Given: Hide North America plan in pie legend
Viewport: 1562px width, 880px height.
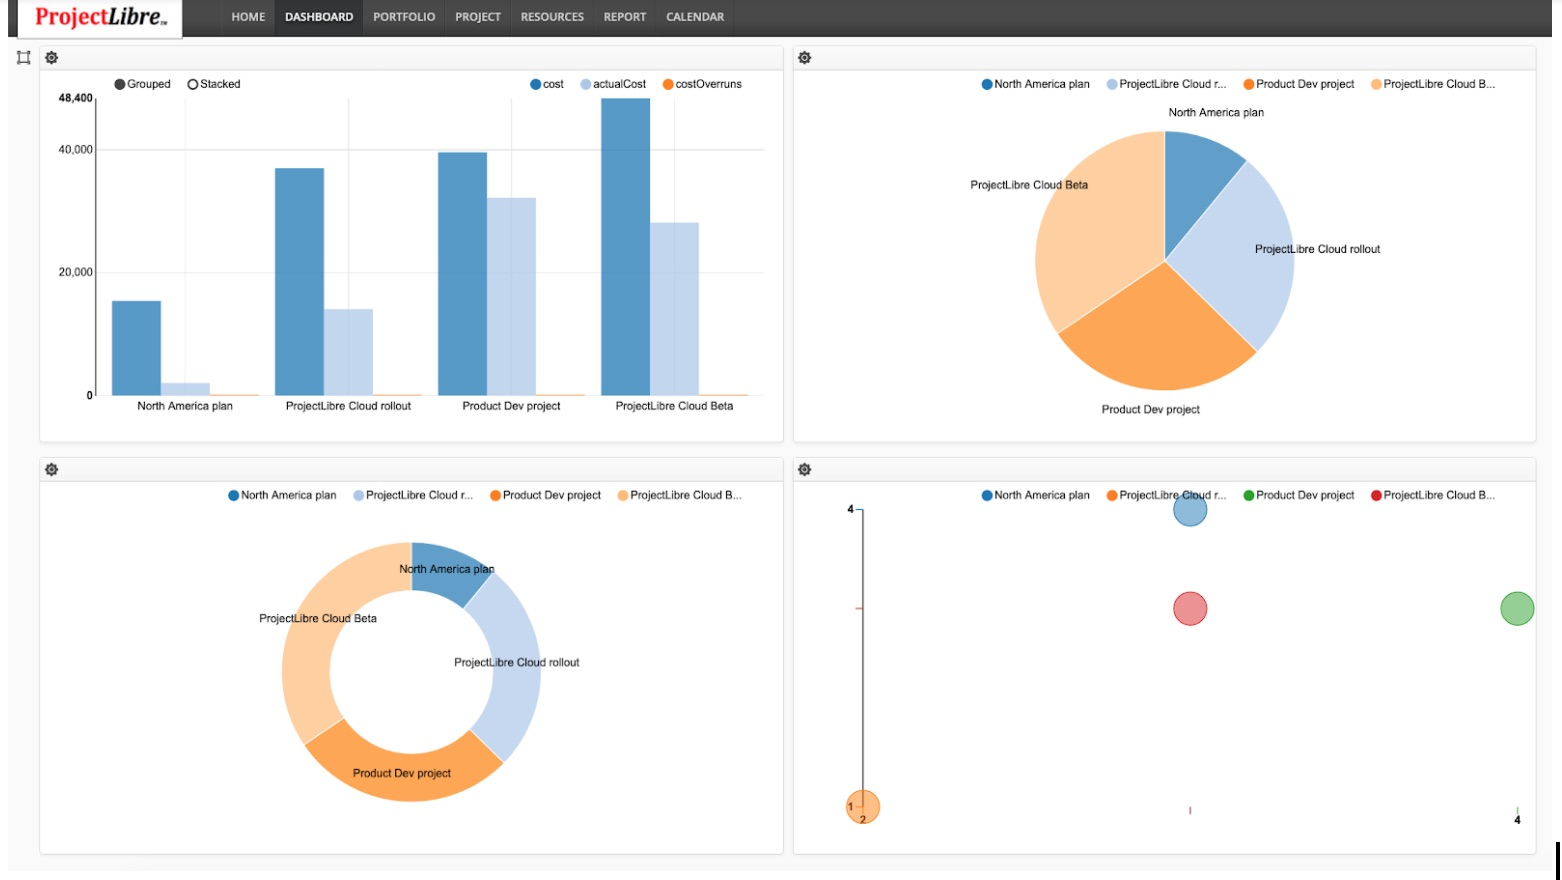Looking at the screenshot, I should [1036, 84].
